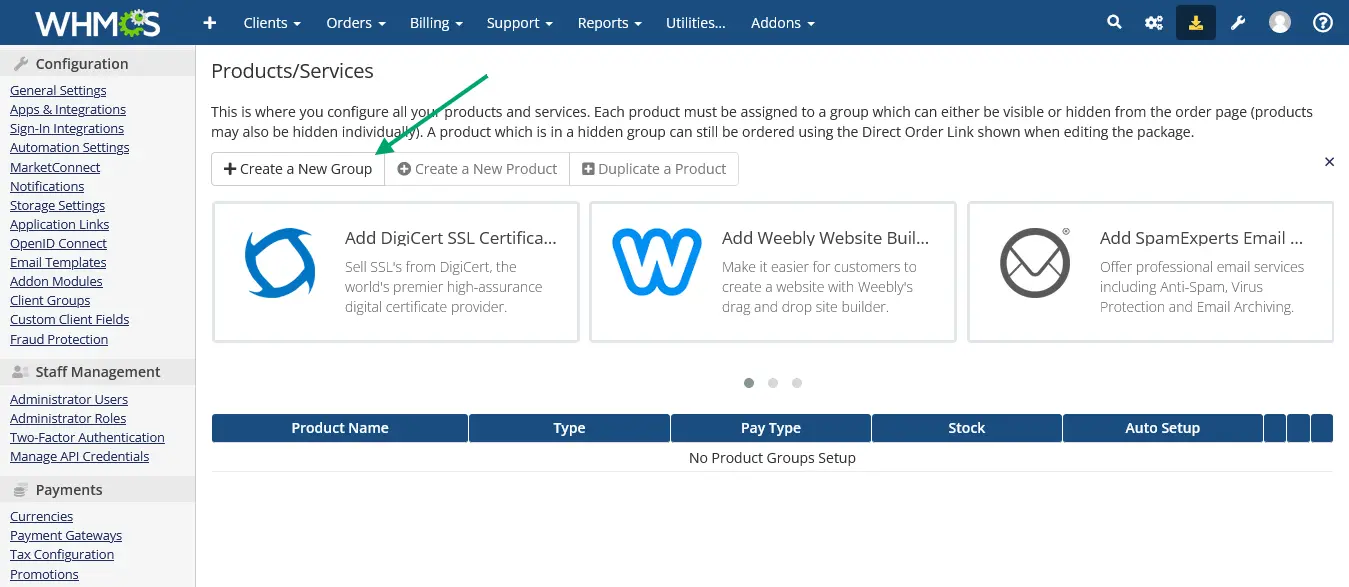
Task: Open Add Weebly Website Builder card title
Action: (x=826, y=238)
